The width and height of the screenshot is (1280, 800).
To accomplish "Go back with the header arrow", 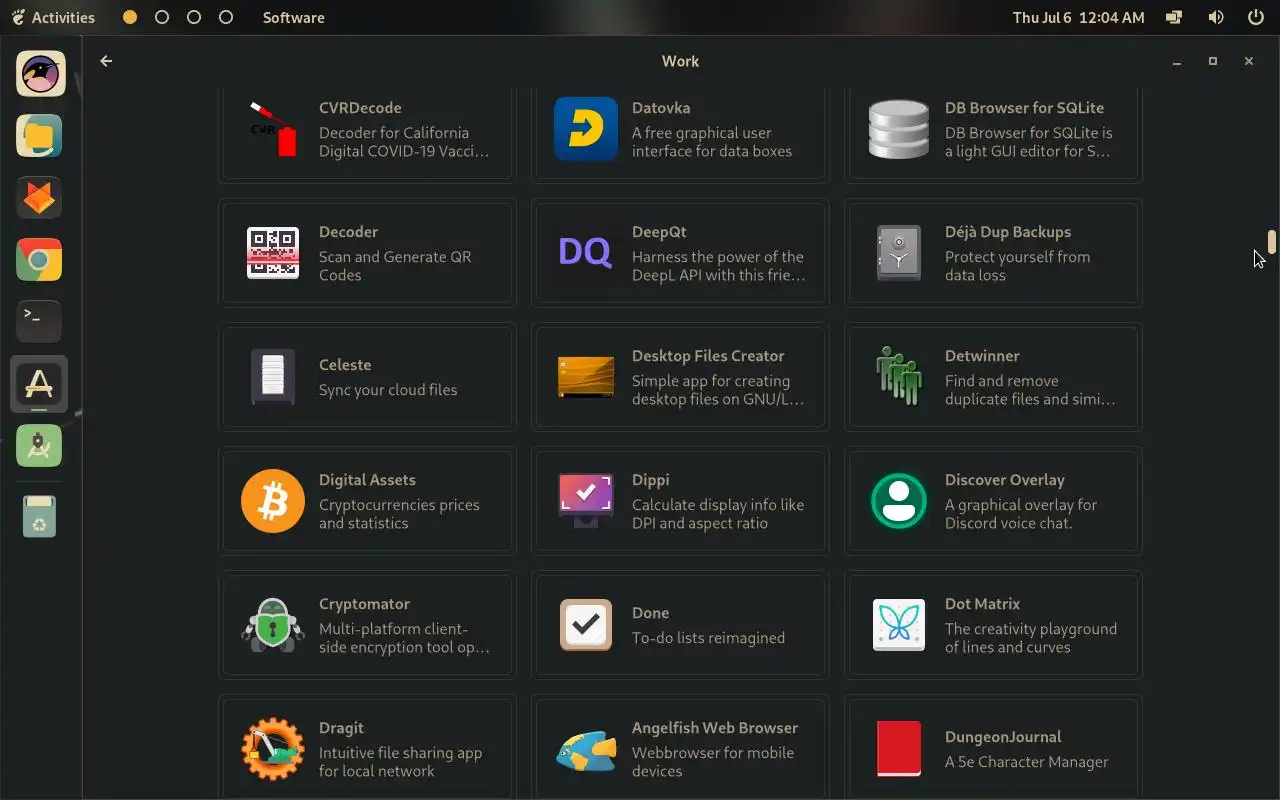I will pos(106,61).
